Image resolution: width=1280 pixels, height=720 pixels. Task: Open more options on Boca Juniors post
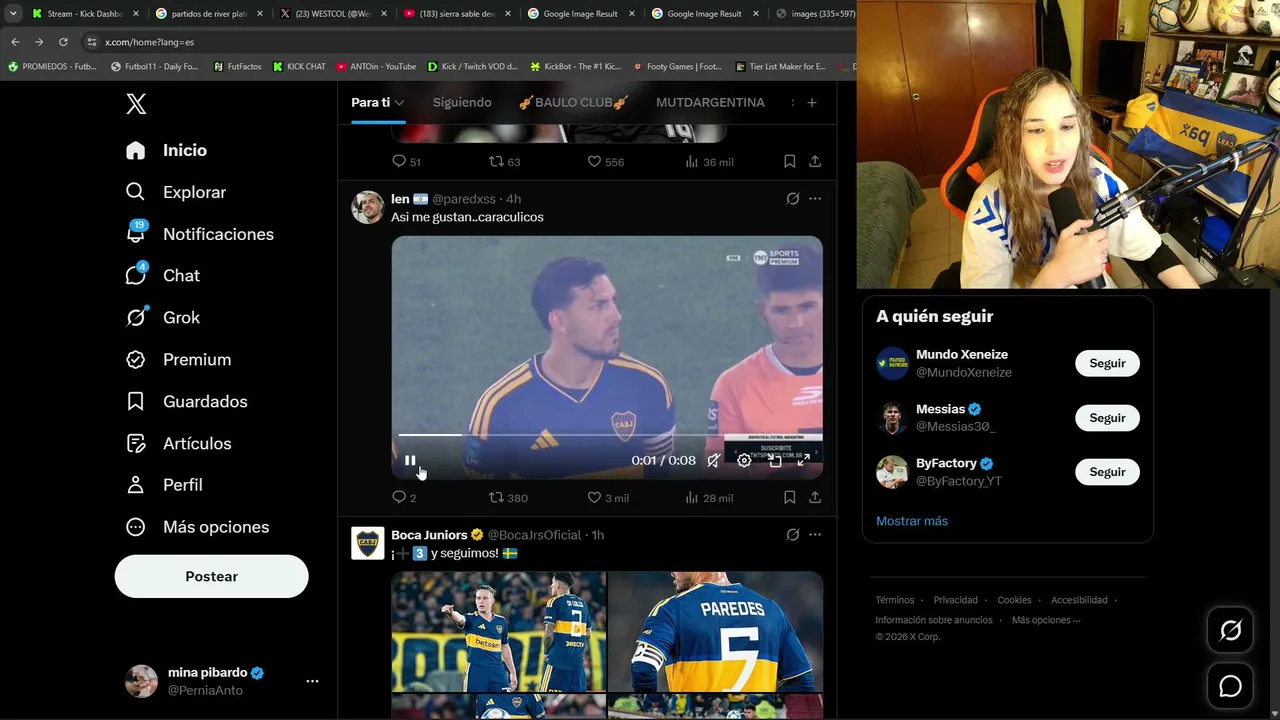coord(815,535)
